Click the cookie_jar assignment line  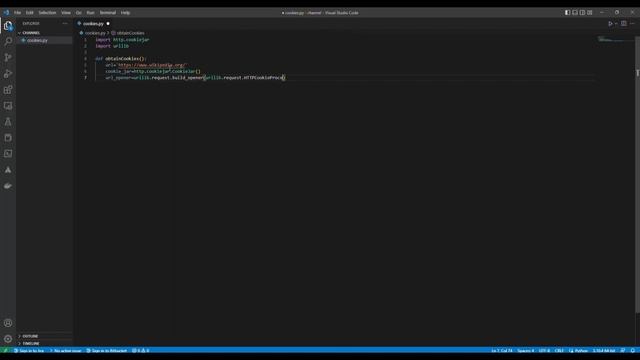click(153, 71)
